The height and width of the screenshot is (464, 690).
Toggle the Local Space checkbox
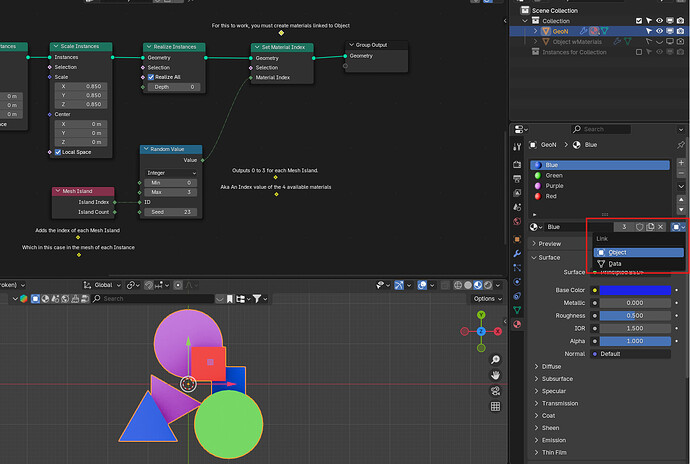[58, 152]
